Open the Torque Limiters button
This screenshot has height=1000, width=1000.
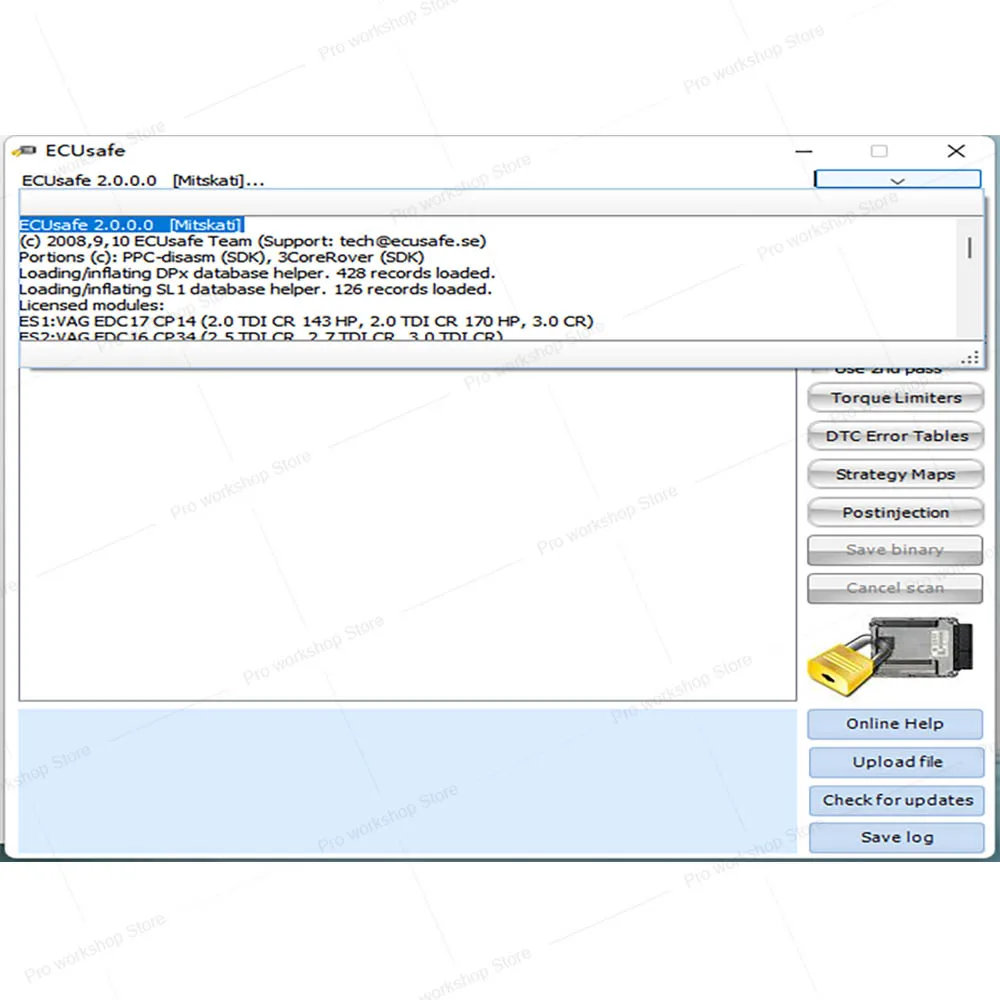895,398
